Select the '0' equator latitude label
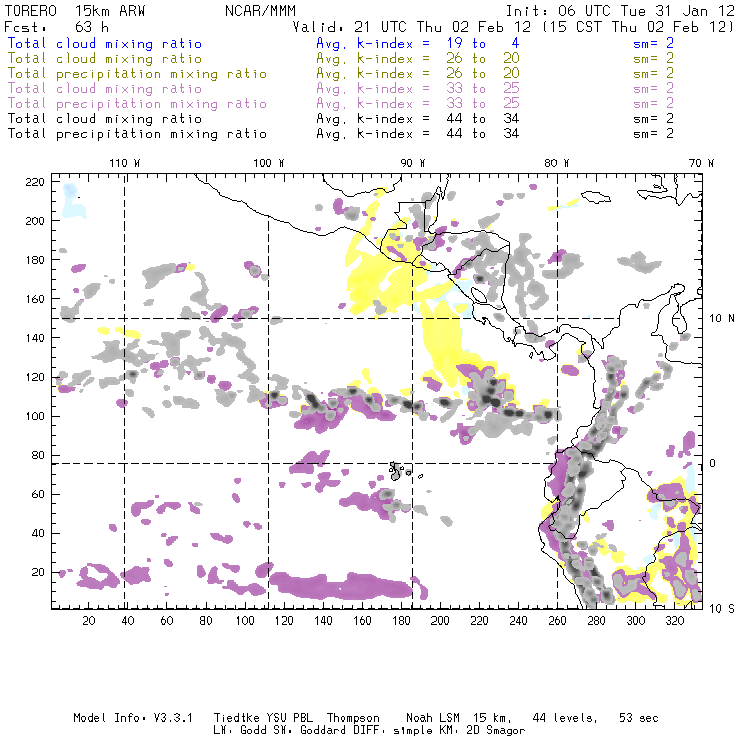 712,463
